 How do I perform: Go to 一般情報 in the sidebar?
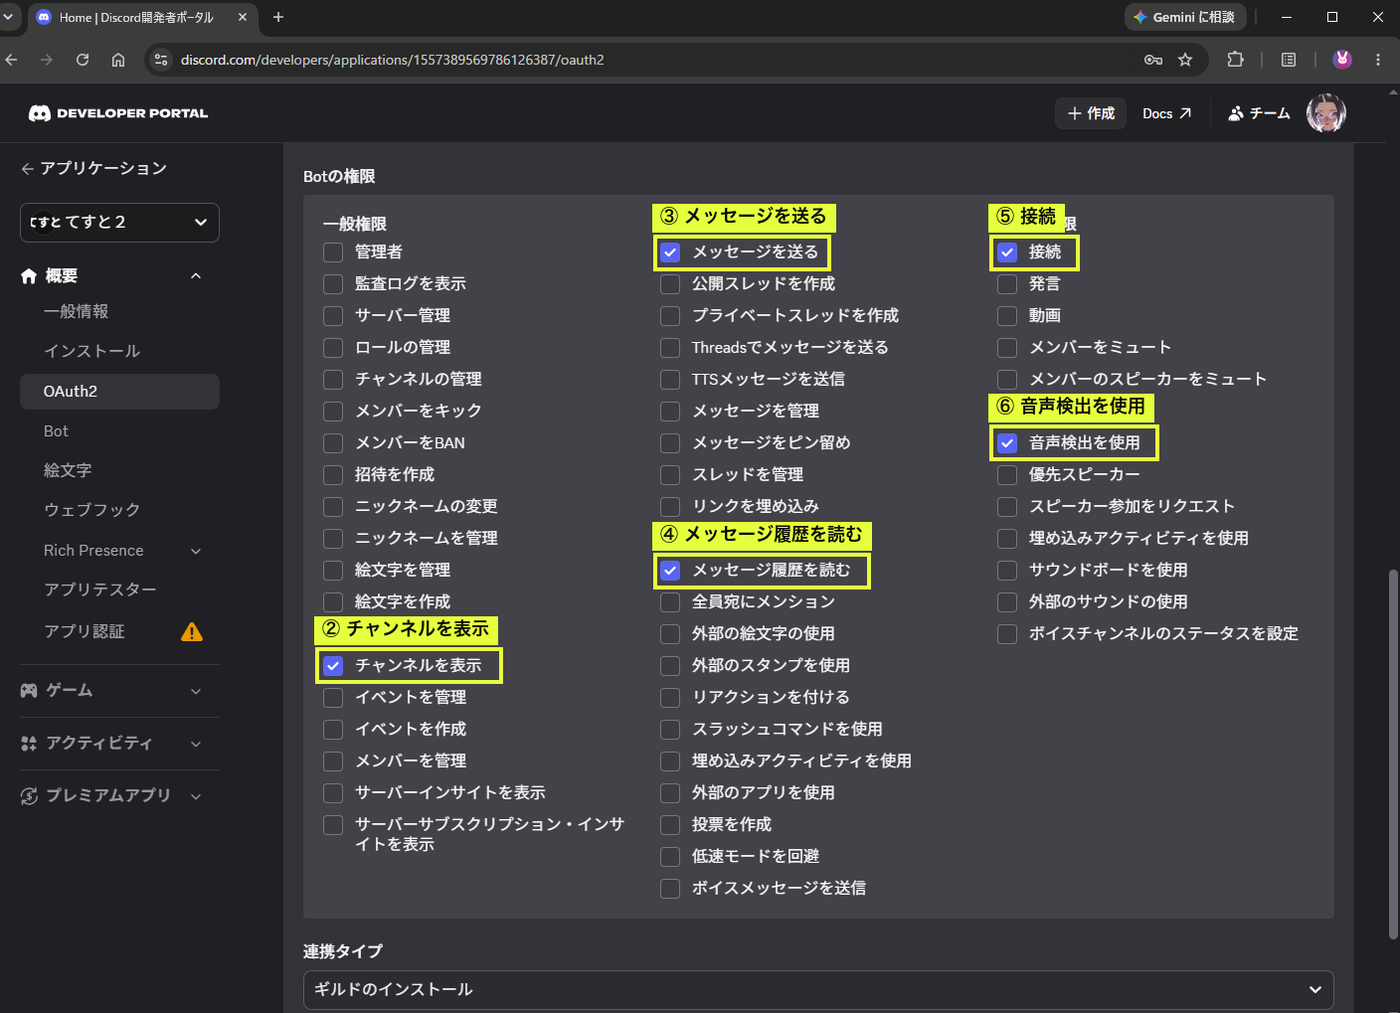(76, 312)
